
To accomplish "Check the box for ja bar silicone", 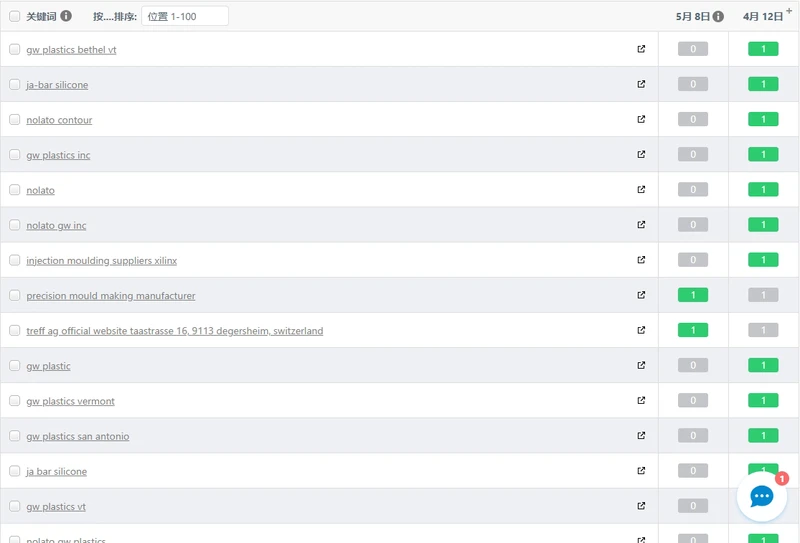I will (x=15, y=472).
